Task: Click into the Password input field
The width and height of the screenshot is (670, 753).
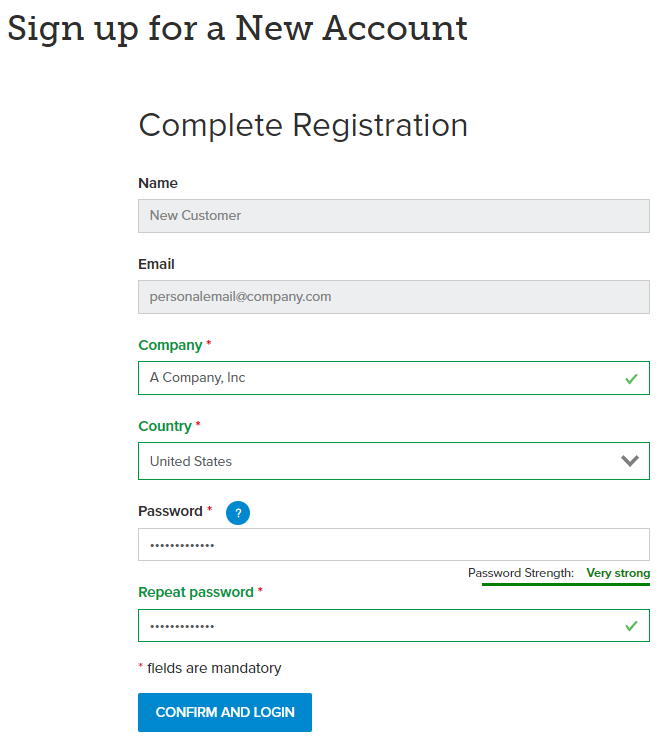Action: pos(394,545)
